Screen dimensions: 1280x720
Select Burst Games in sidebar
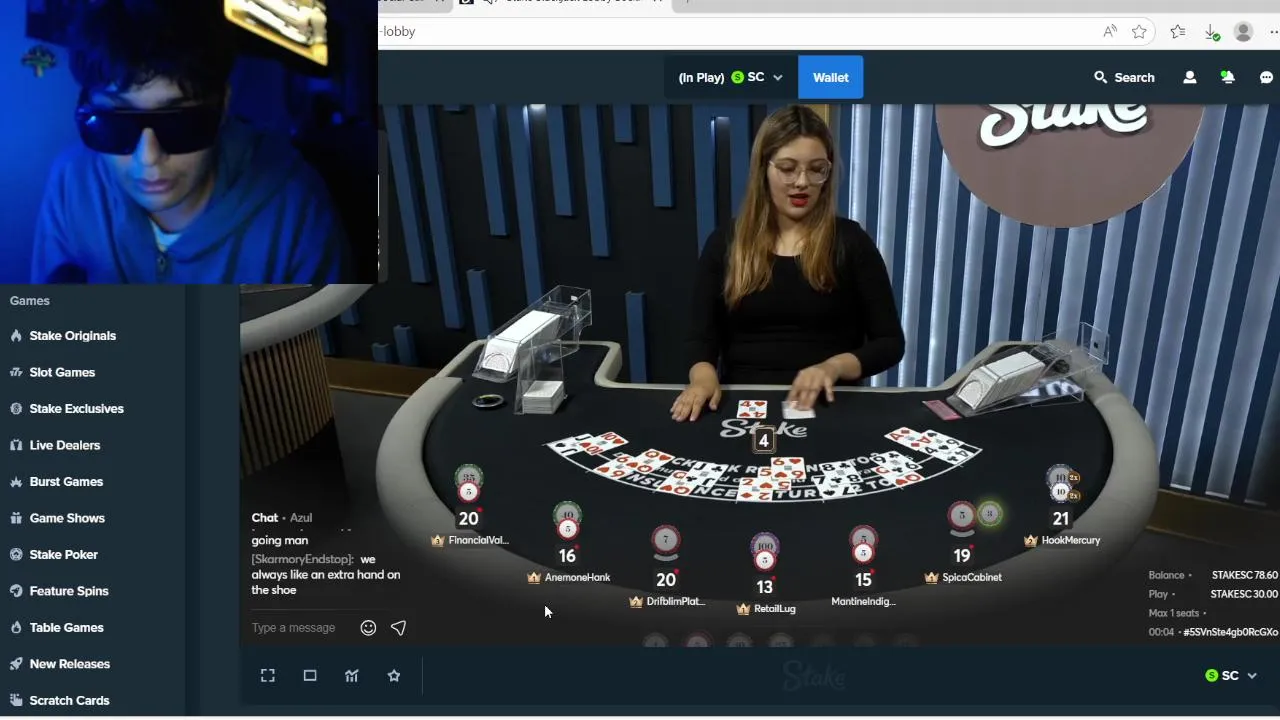(66, 482)
